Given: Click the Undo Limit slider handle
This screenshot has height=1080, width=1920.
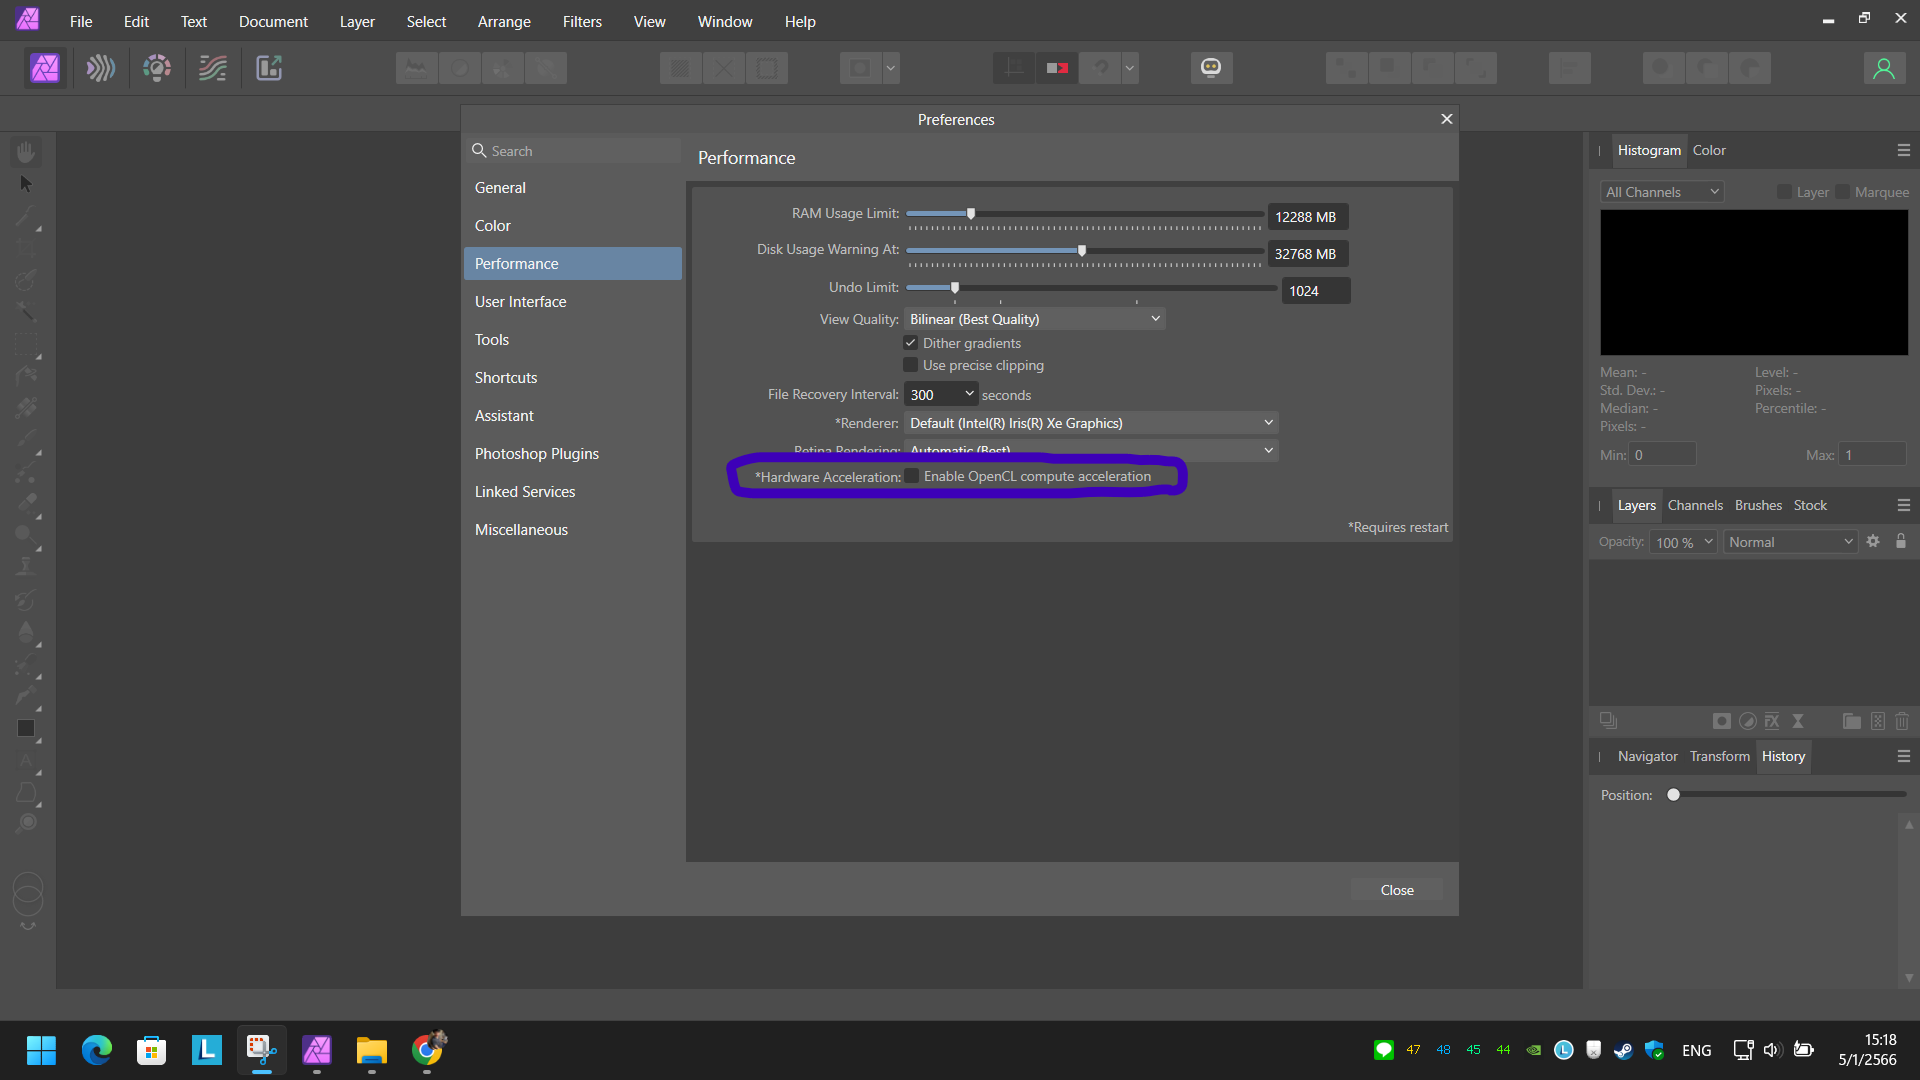Looking at the screenshot, I should pos(955,288).
